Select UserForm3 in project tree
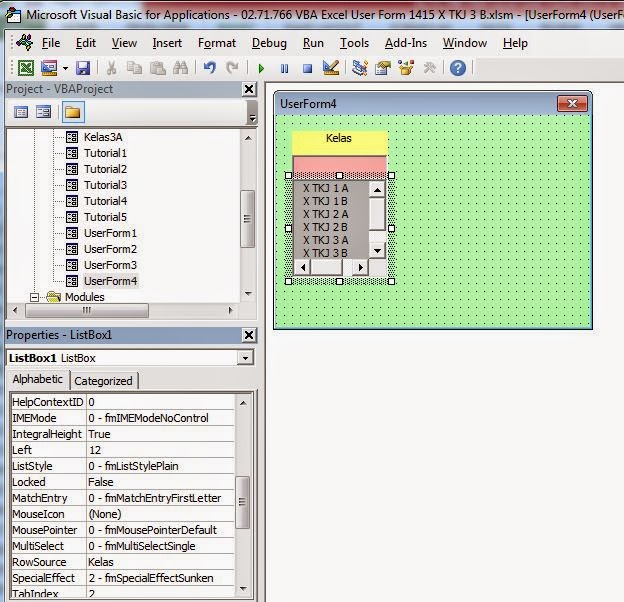Image resolution: width=624 pixels, height=602 pixels. (x=110, y=265)
